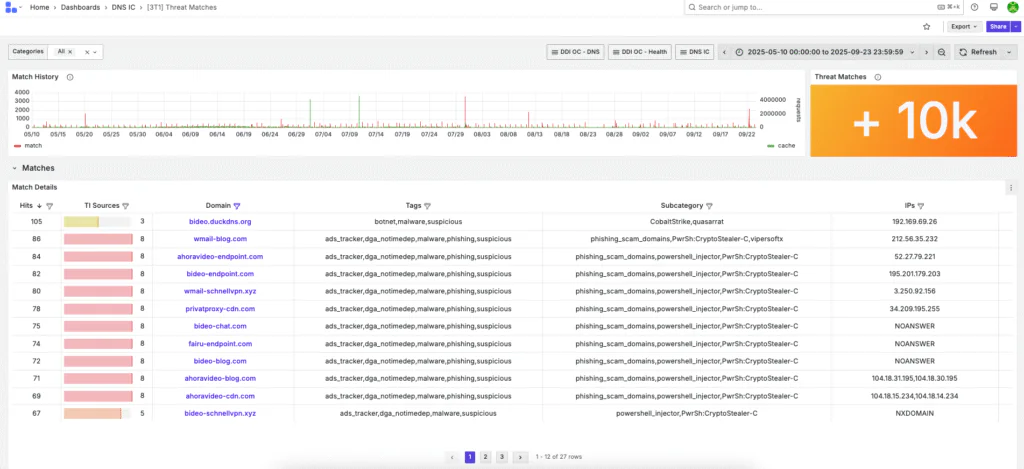Click the zoom out time range icon
The width and height of the screenshot is (1024, 469).
[x=942, y=52]
